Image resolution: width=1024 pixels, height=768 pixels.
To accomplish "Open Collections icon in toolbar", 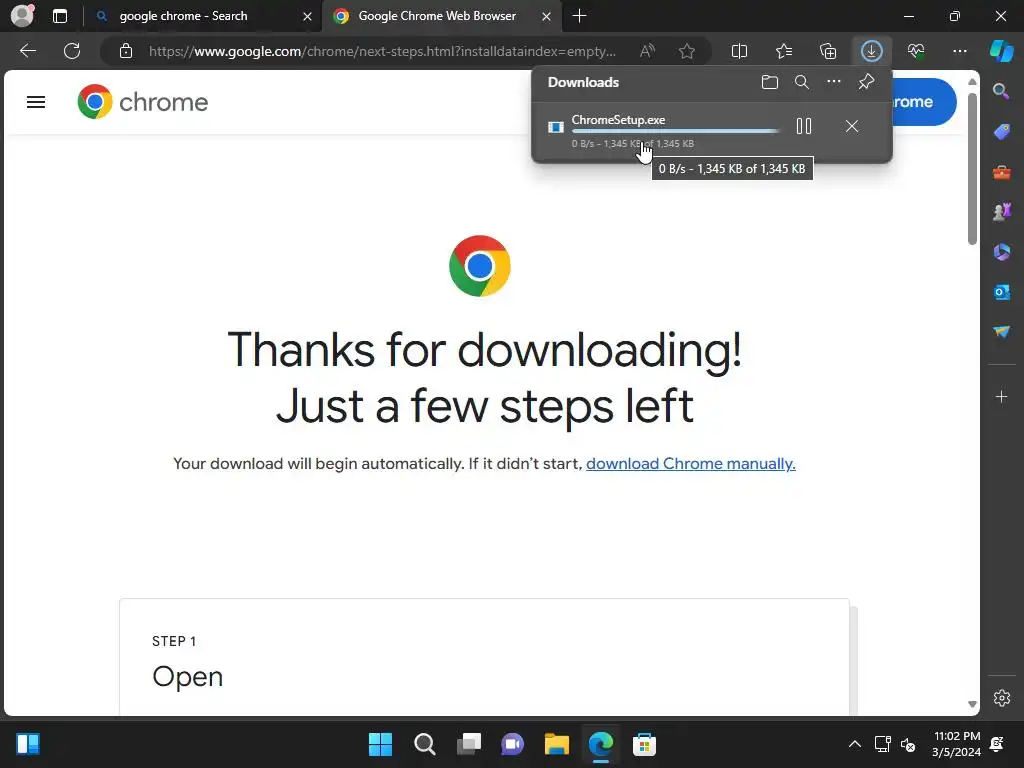I will point(828,51).
